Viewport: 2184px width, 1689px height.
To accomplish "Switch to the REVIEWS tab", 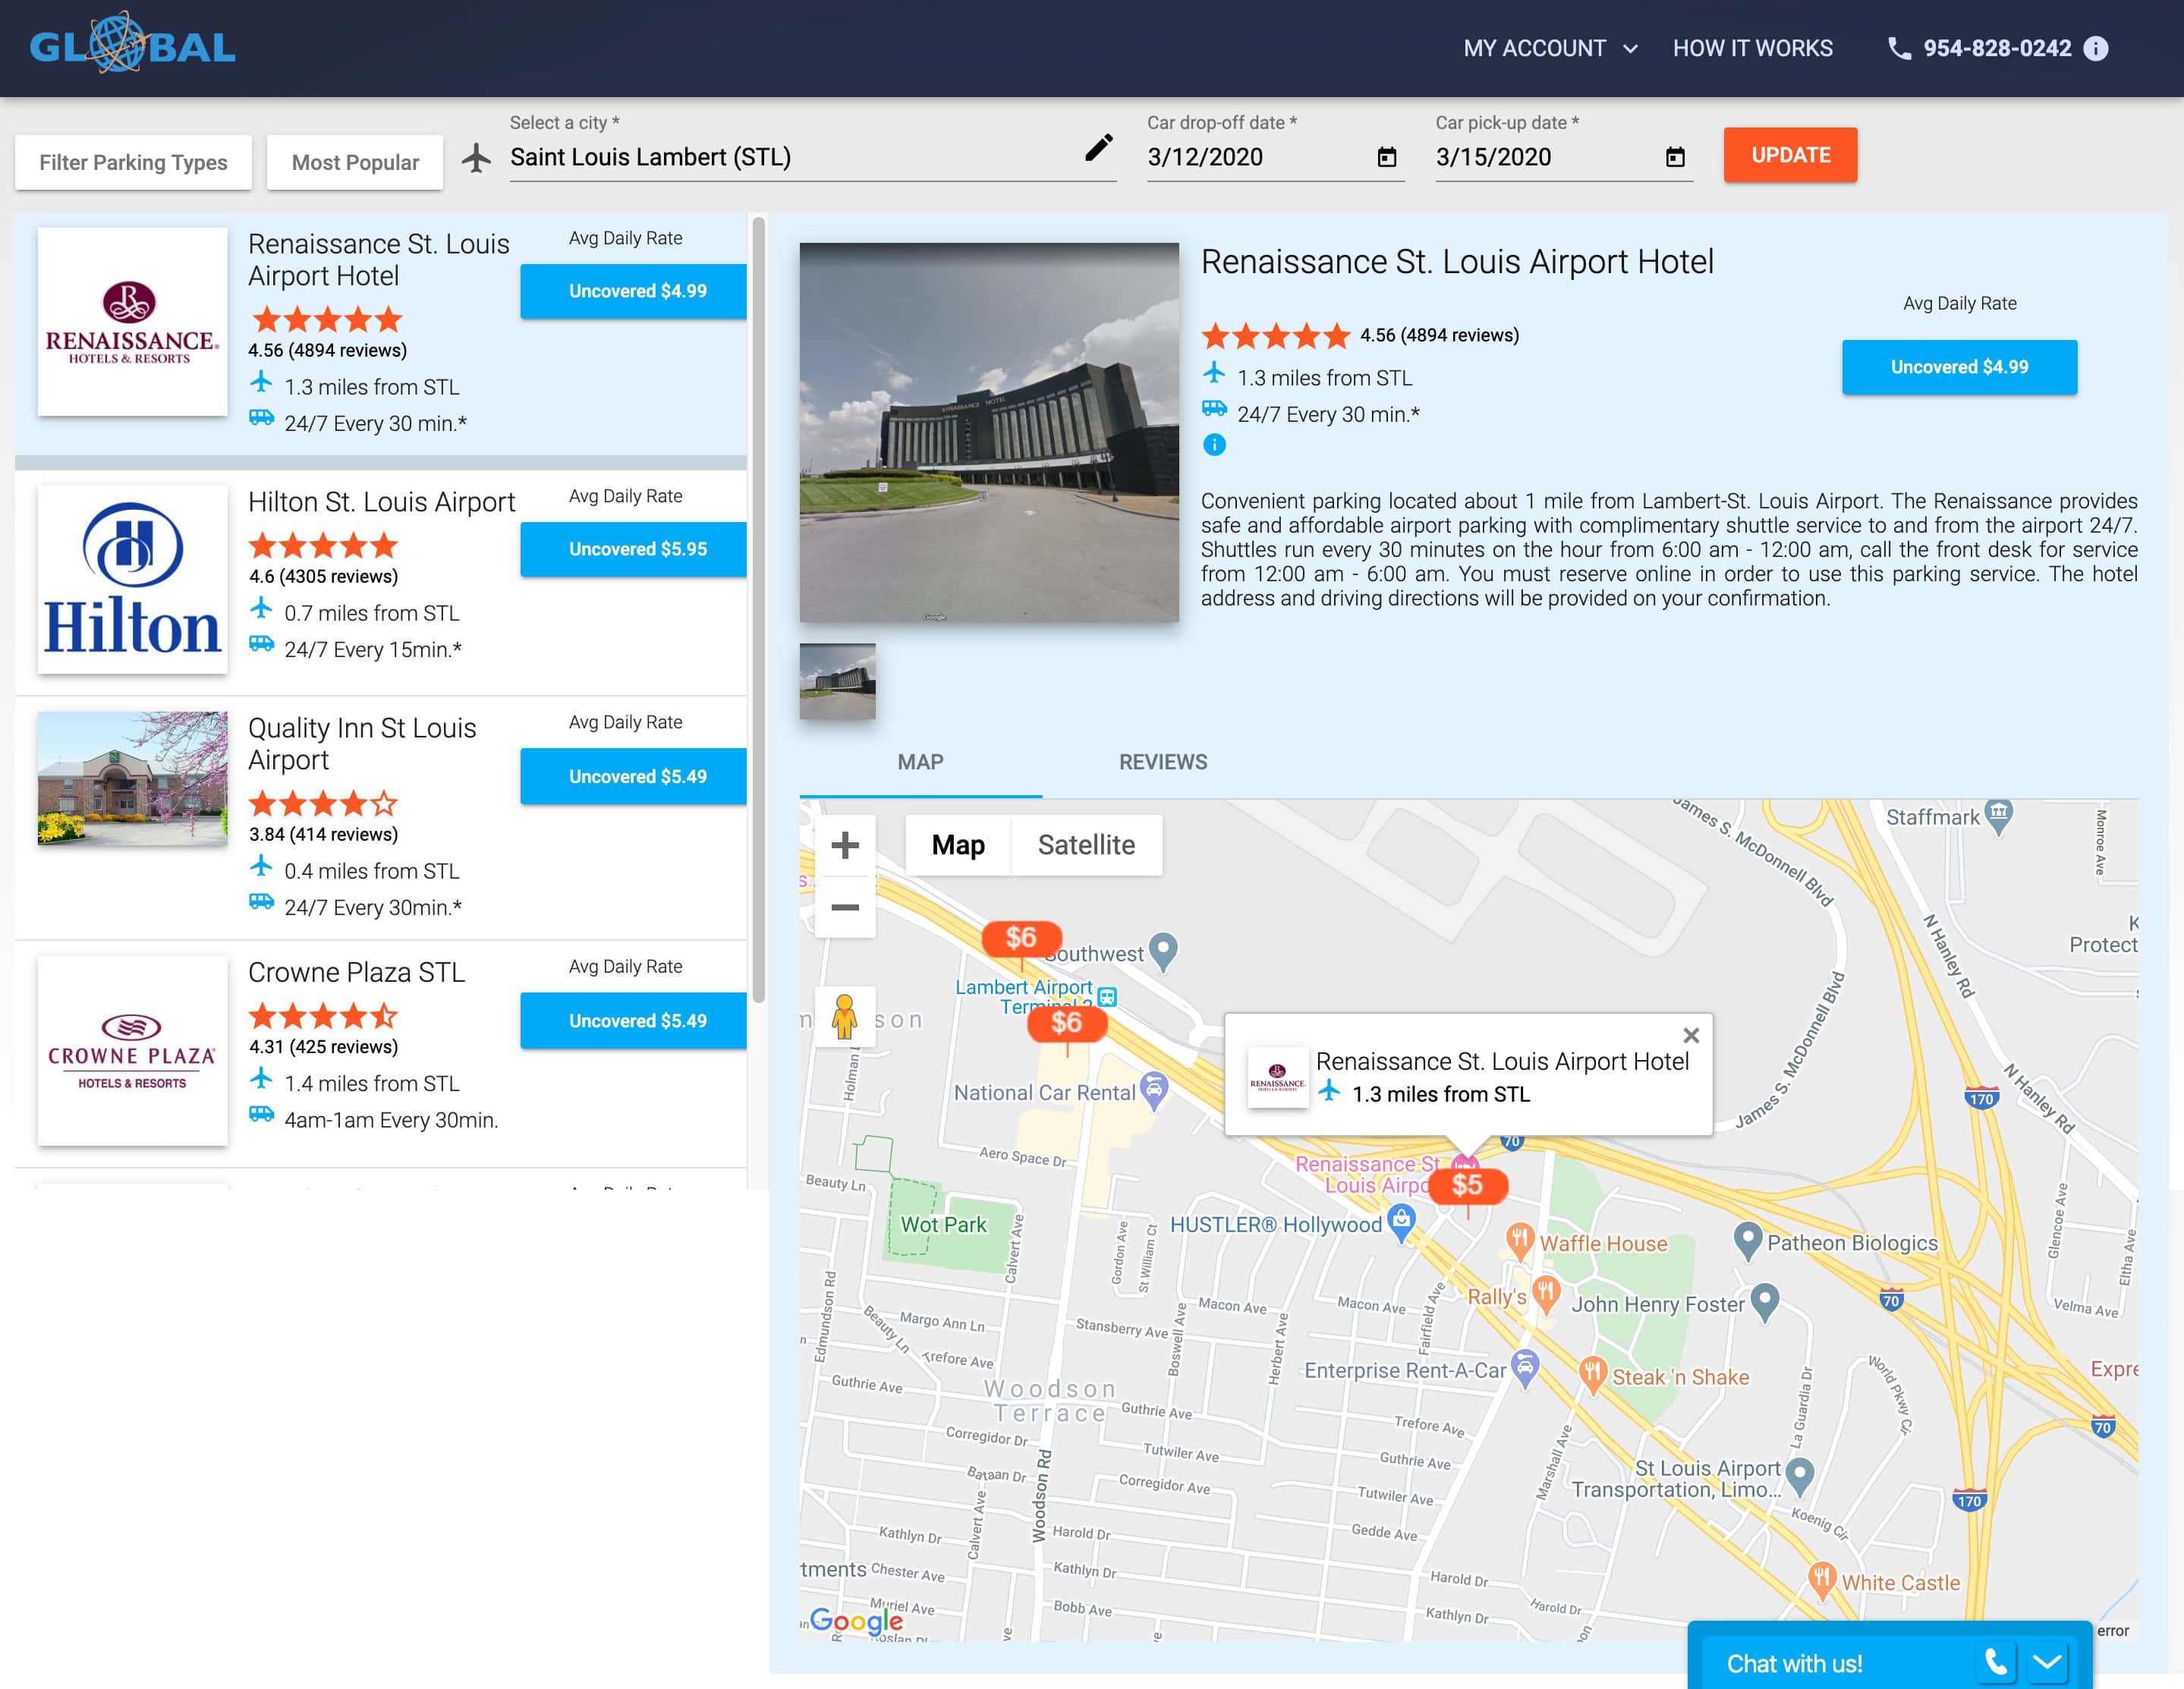I will click(x=1163, y=762).
